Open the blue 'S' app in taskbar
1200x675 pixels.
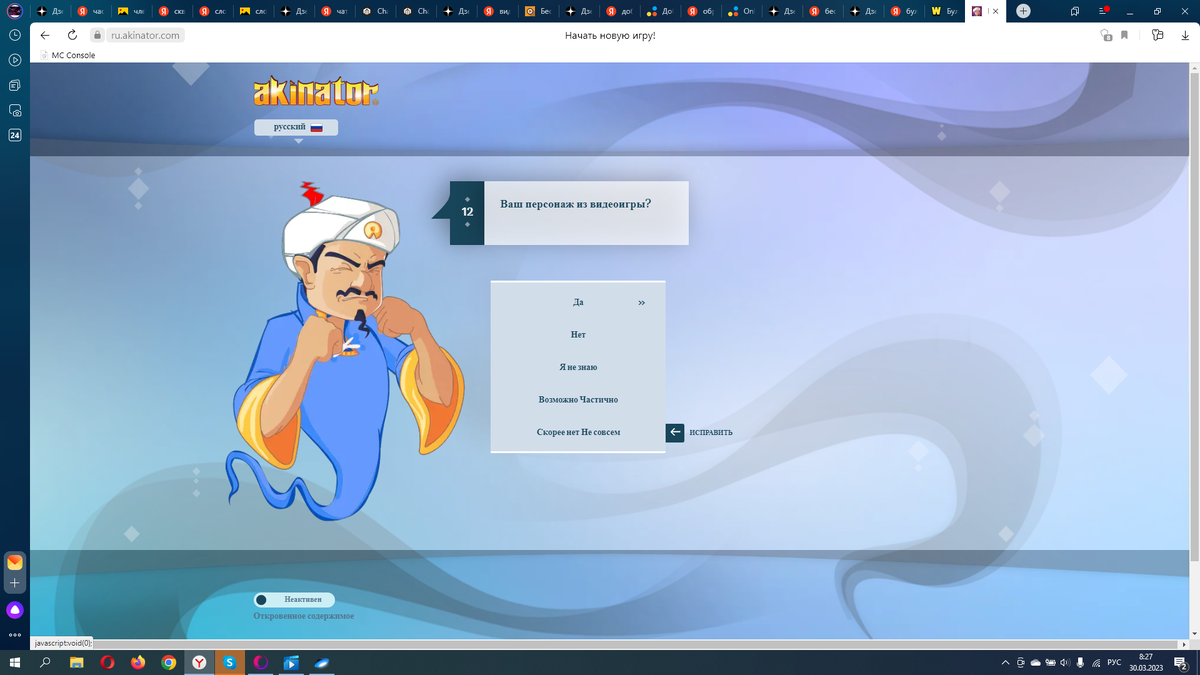(230, 662)
